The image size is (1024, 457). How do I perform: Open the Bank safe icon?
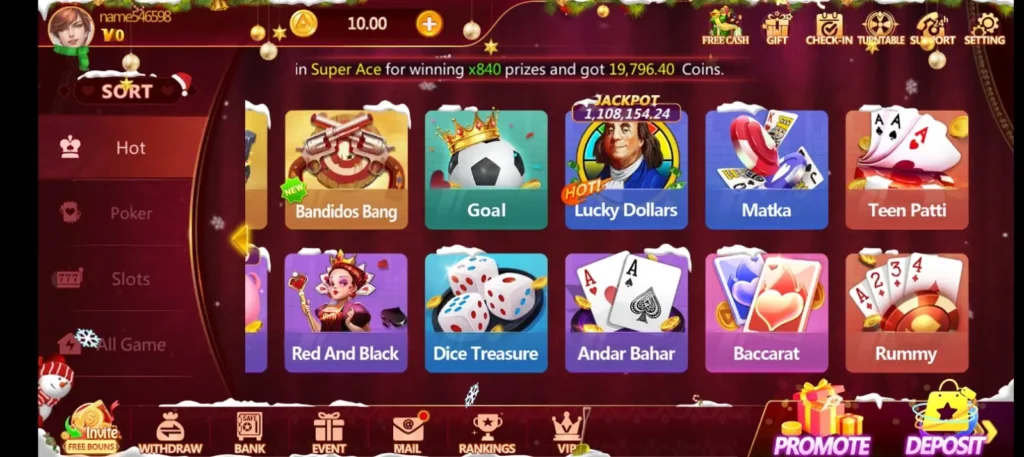(249, 433)
